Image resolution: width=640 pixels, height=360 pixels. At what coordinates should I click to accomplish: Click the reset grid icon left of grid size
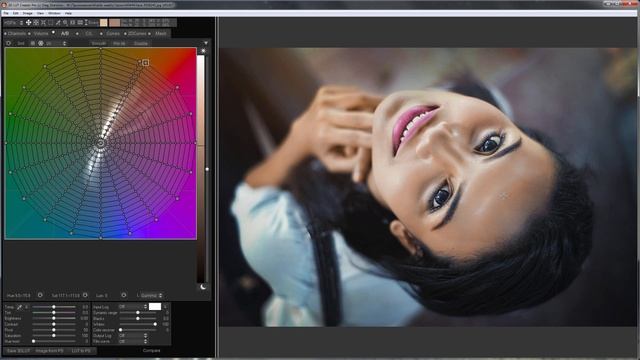pyautogui.click(x=9, y=43)
